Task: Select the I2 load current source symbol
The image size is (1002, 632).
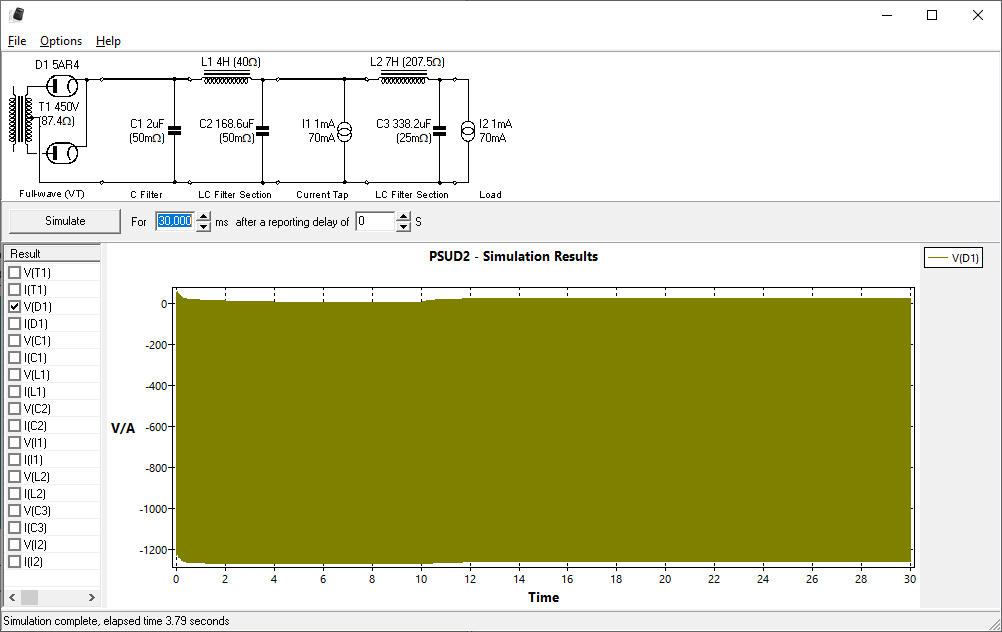Action: (x=468, y=132)
